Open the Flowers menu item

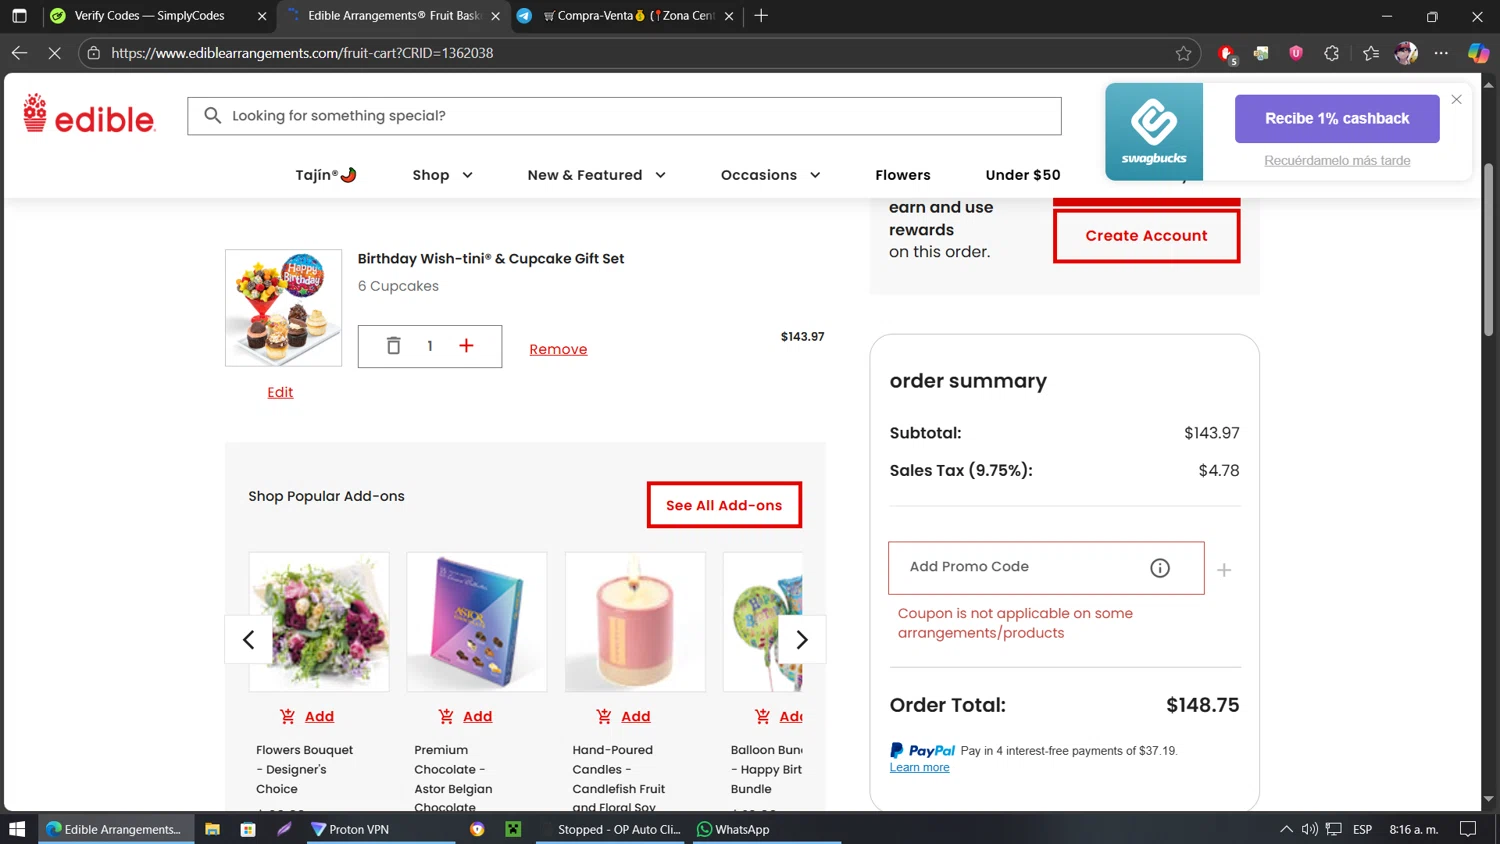[x=903, y=175]
